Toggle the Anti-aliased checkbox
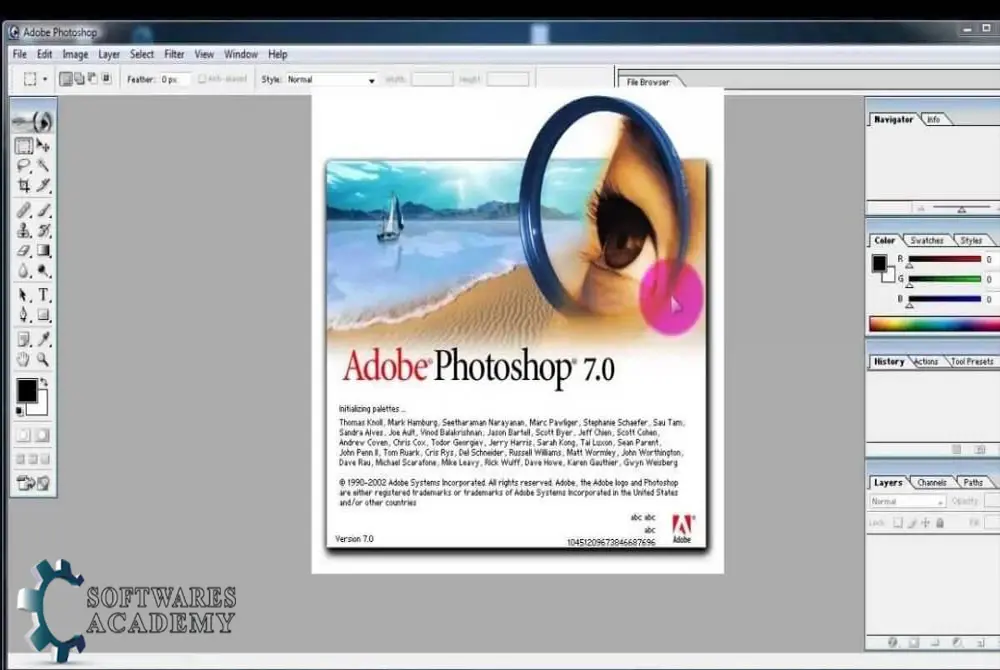 click(202, 79)
